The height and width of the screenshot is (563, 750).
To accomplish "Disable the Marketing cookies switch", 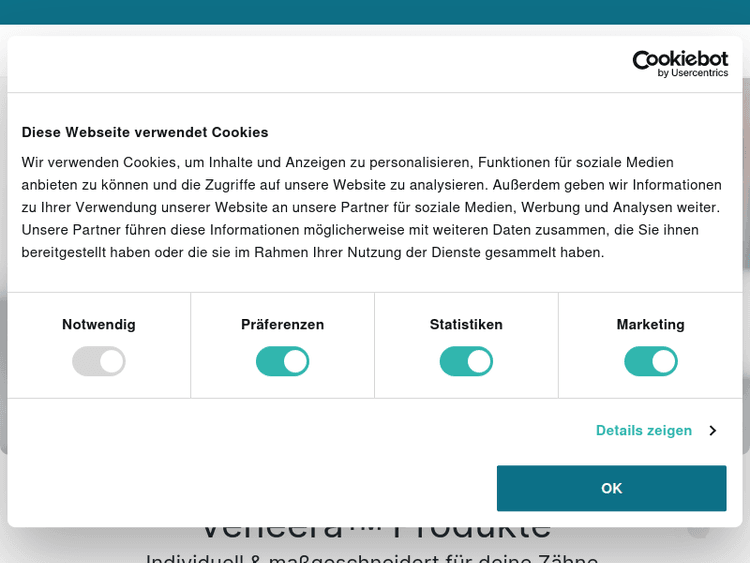I will tap(651, 361).
